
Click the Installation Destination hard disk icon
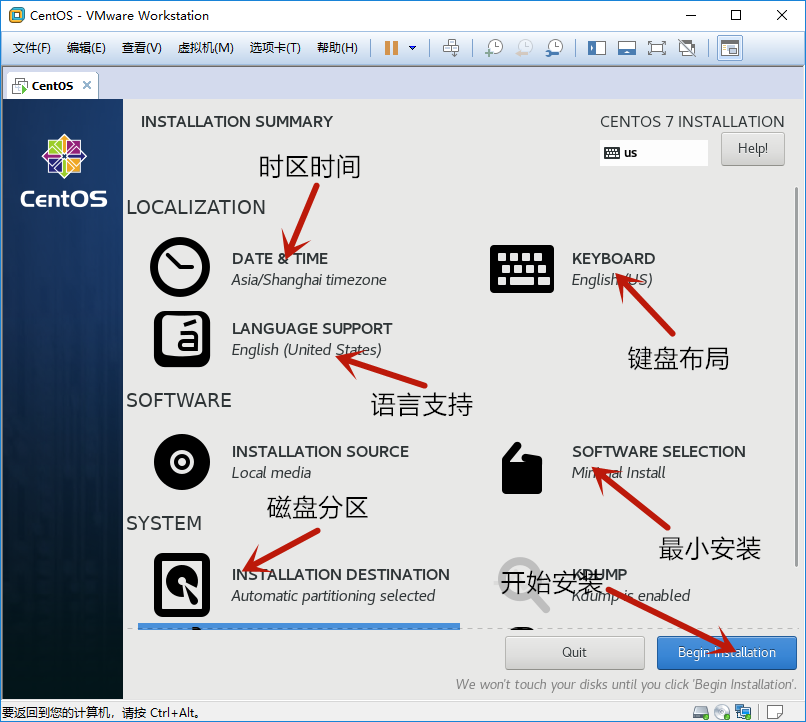pos(182,585)
